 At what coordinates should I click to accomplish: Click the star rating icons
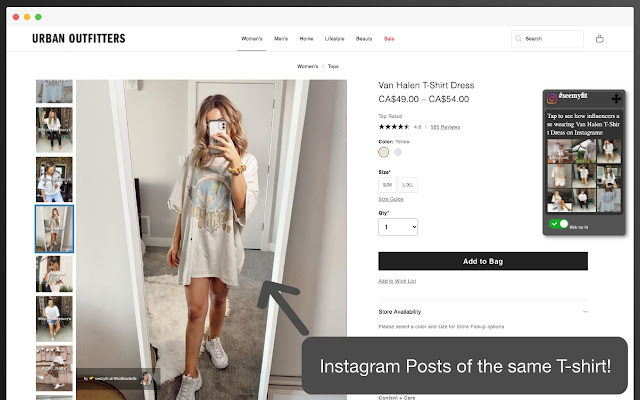(x=393, y=127)
